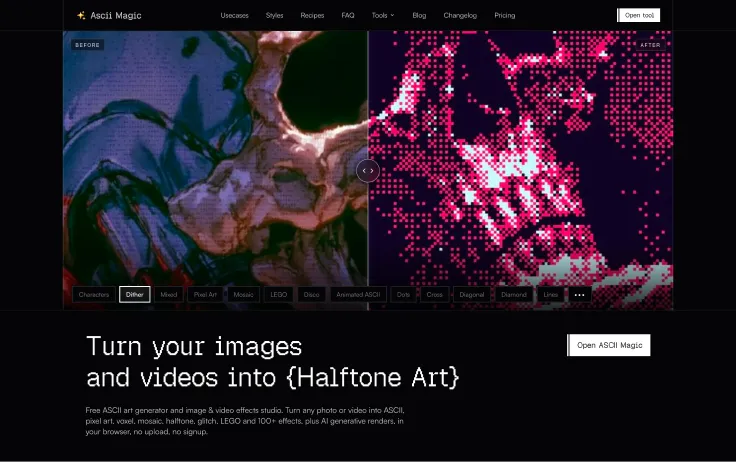Select the Disco style
Image resolution: width=736 pixels, height=462 pixels.
(x=311, y=295)
